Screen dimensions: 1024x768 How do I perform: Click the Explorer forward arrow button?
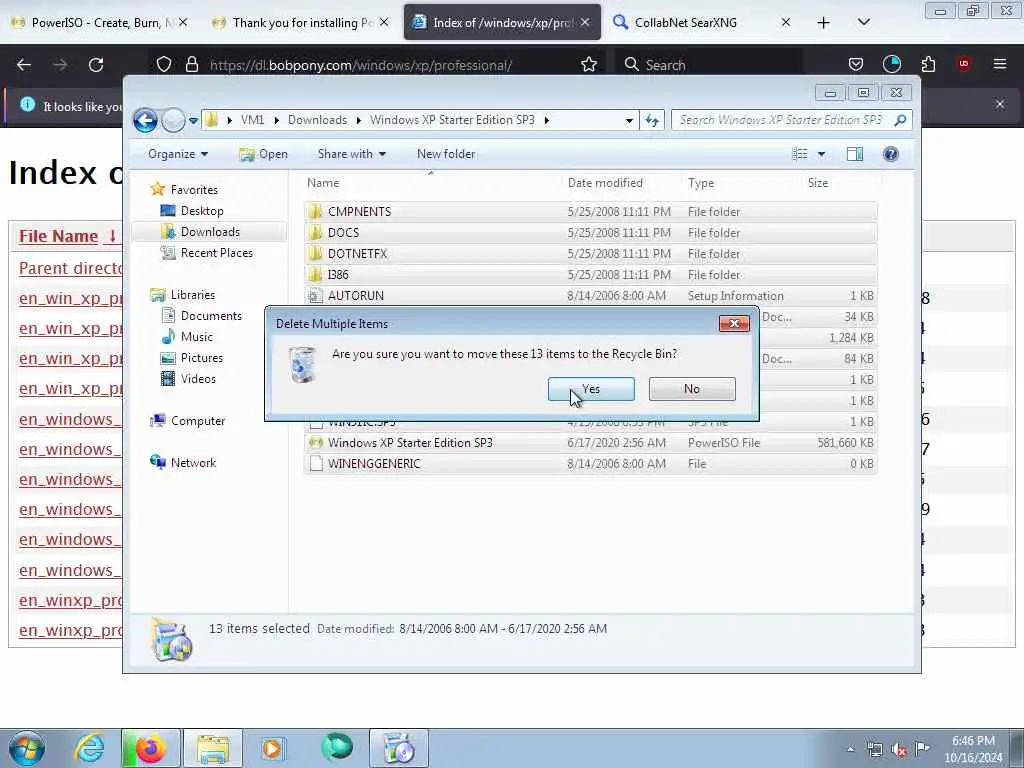(x=173, y=120)
